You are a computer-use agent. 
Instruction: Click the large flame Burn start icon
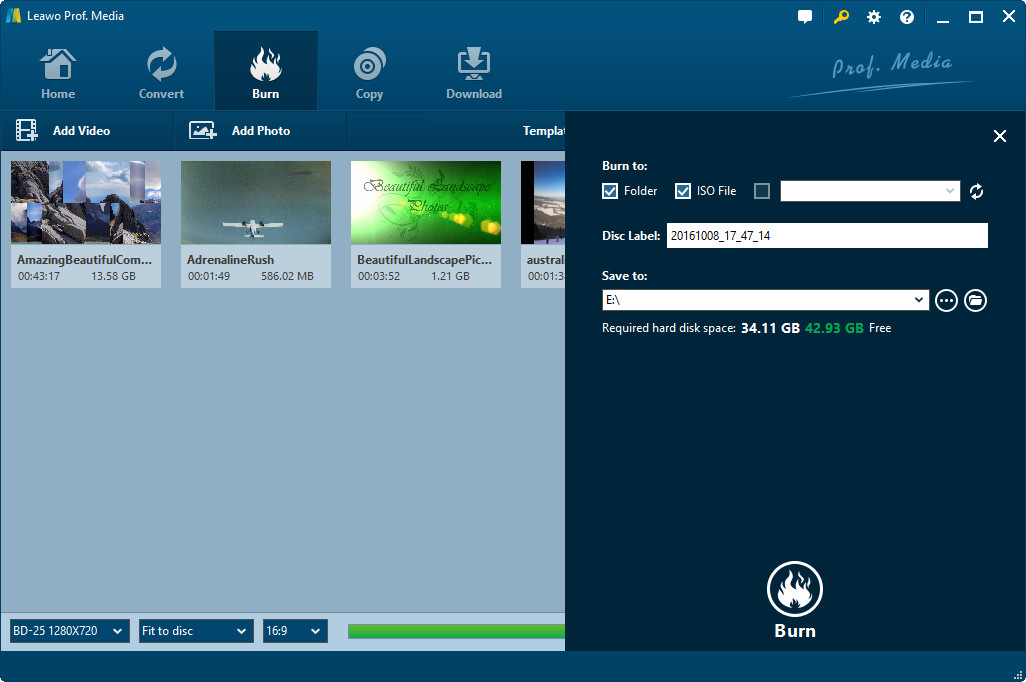click(794, 589)
